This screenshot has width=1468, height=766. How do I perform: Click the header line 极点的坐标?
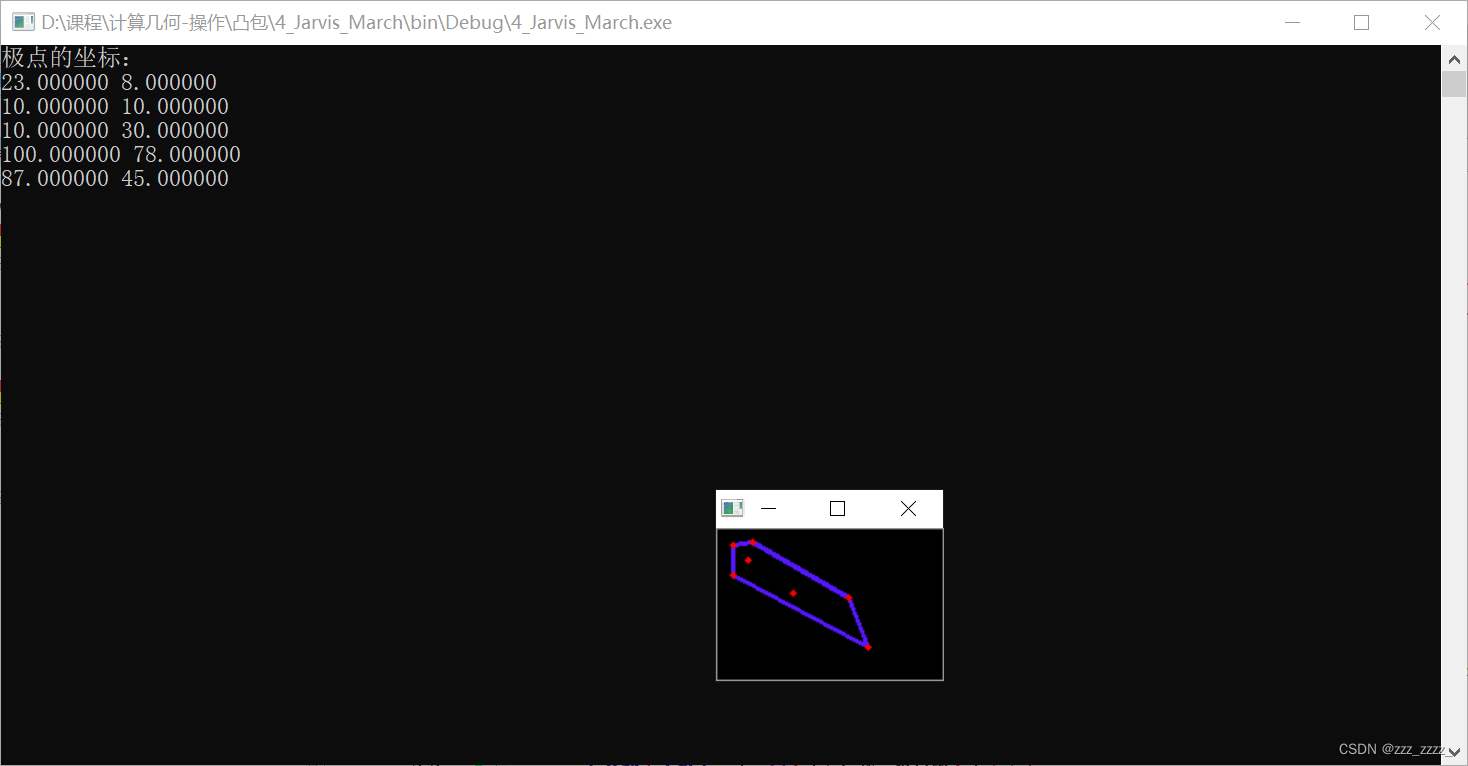coord(66,58)
